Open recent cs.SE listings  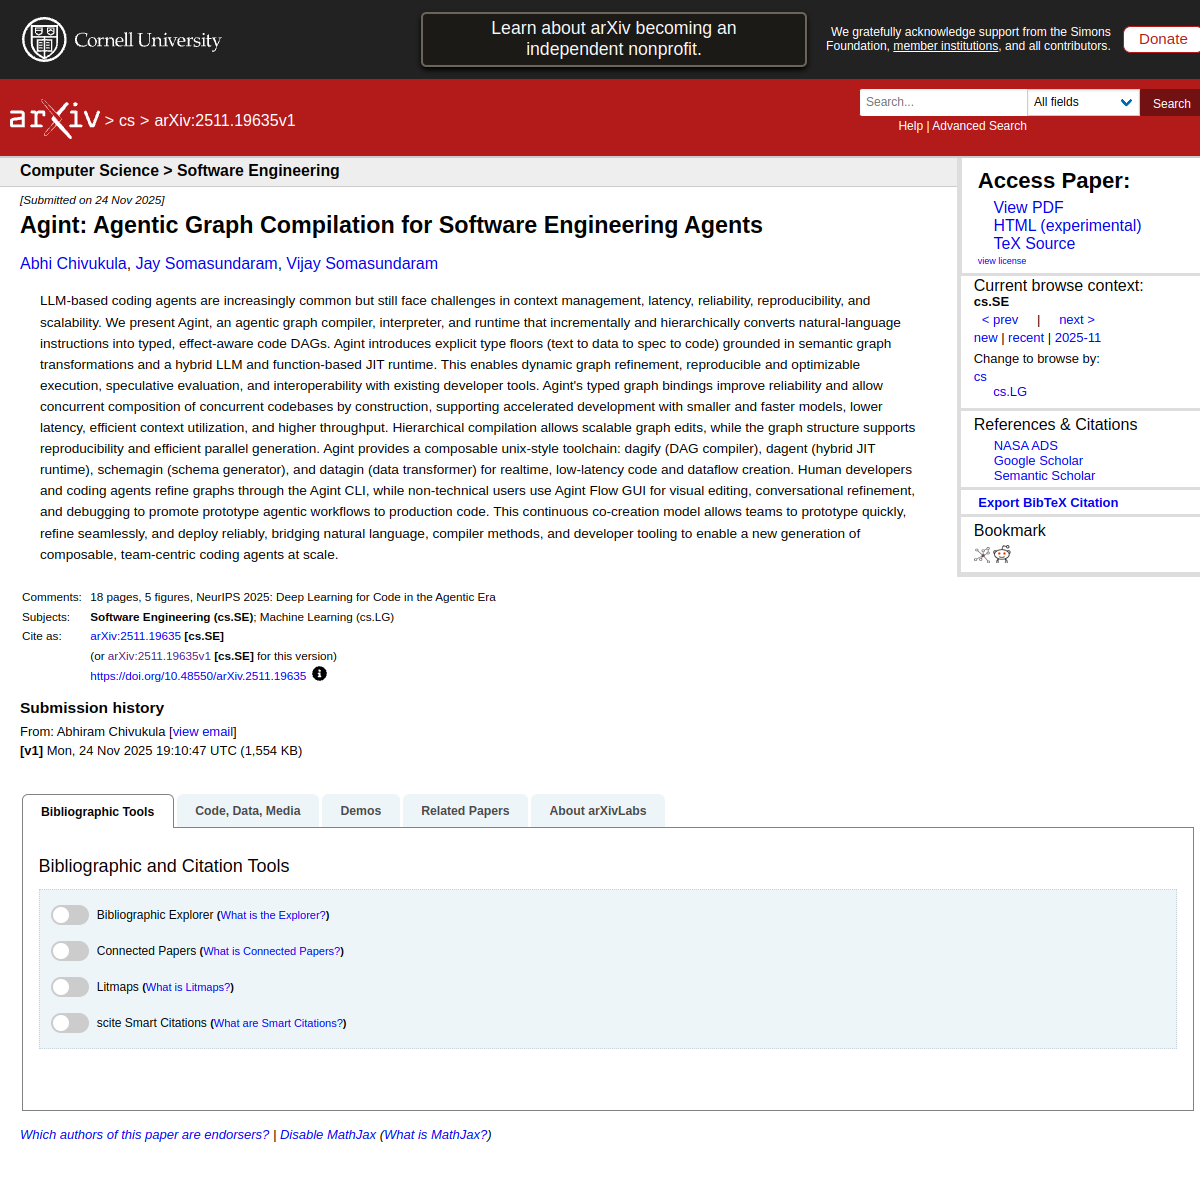tap(1026, 338)
